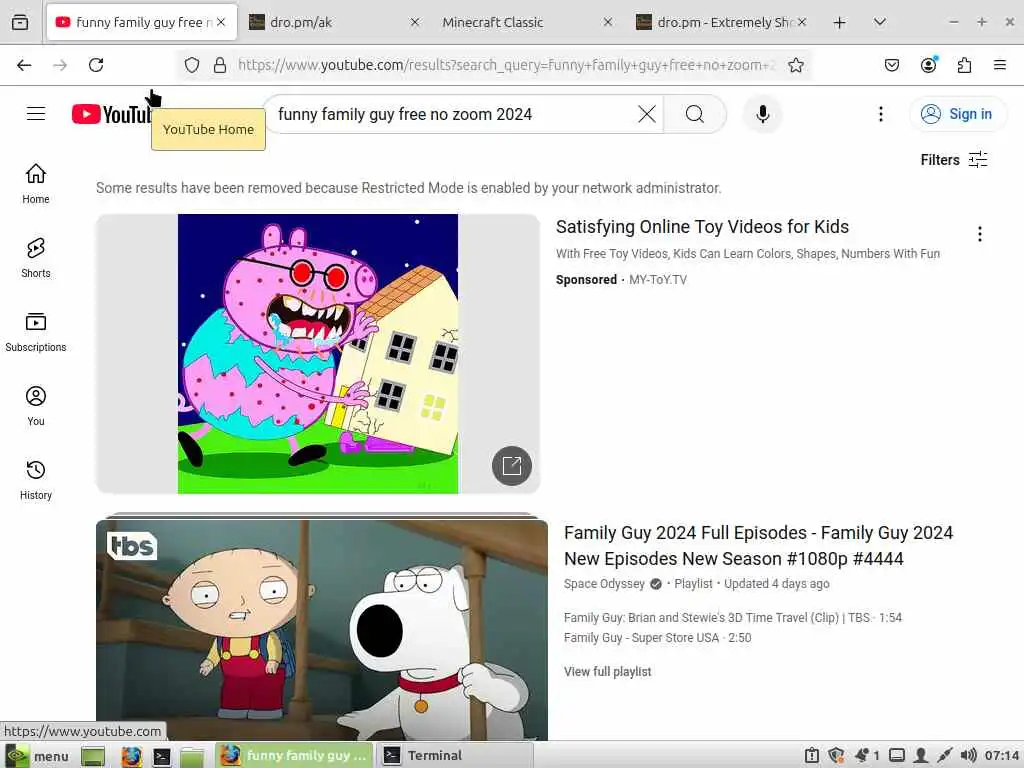1024x768 pixels.
Task: Switch to the Terminal window in taskbar
Action: click(454, 756)
